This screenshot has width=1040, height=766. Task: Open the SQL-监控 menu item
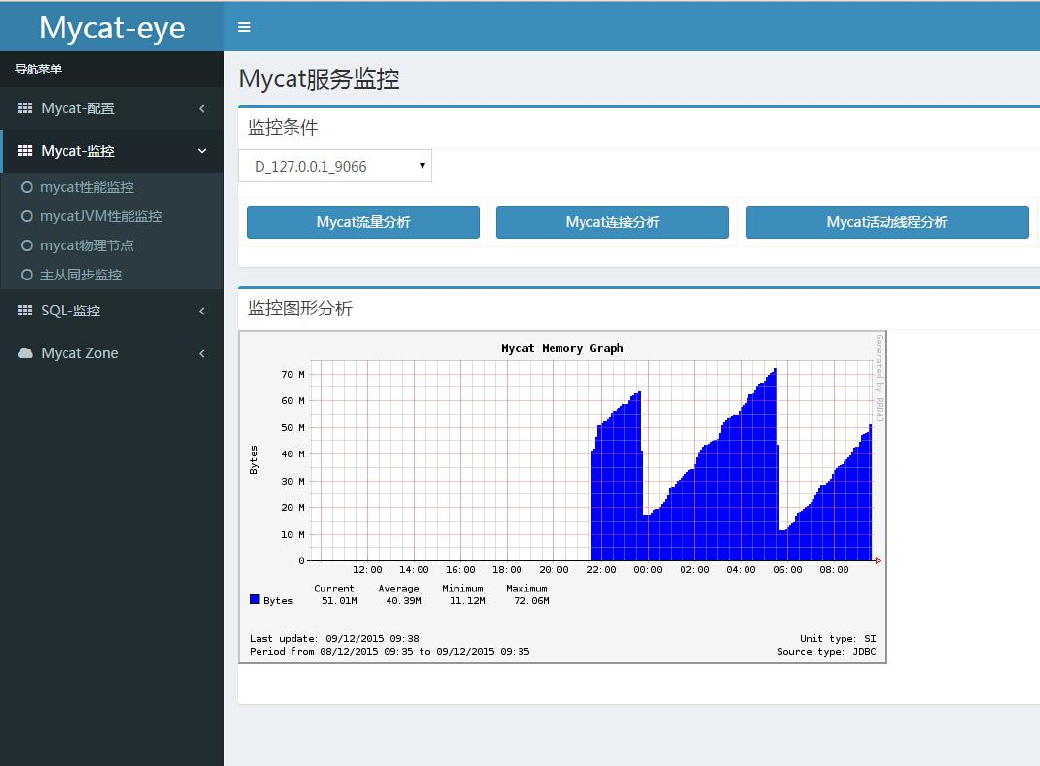(112, 310)
